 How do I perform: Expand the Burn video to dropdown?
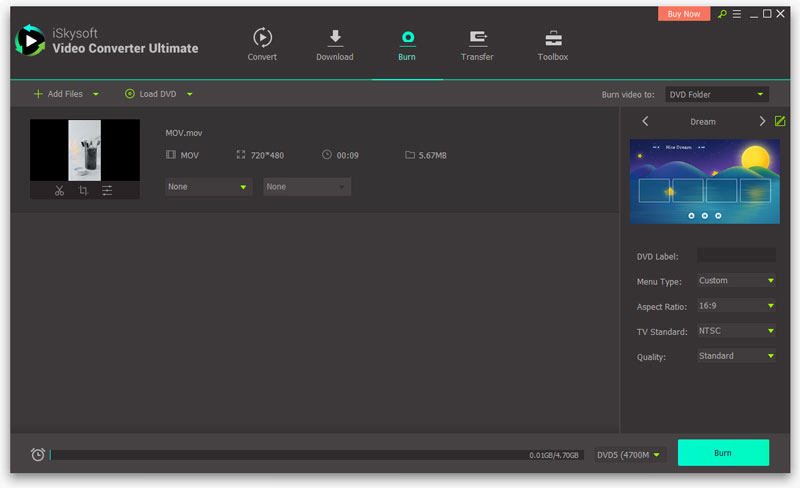tap(717, 94)
